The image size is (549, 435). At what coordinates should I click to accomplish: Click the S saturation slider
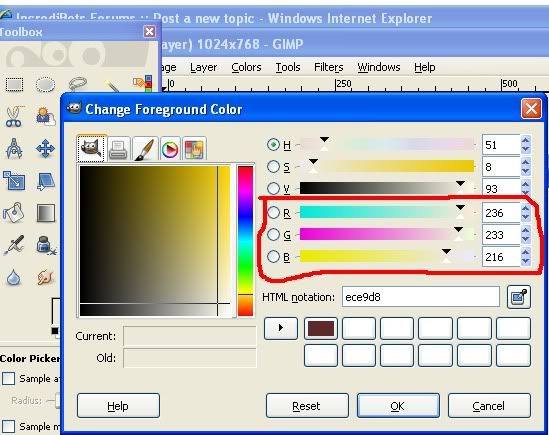pyautogui.click(x=387, y=166)
